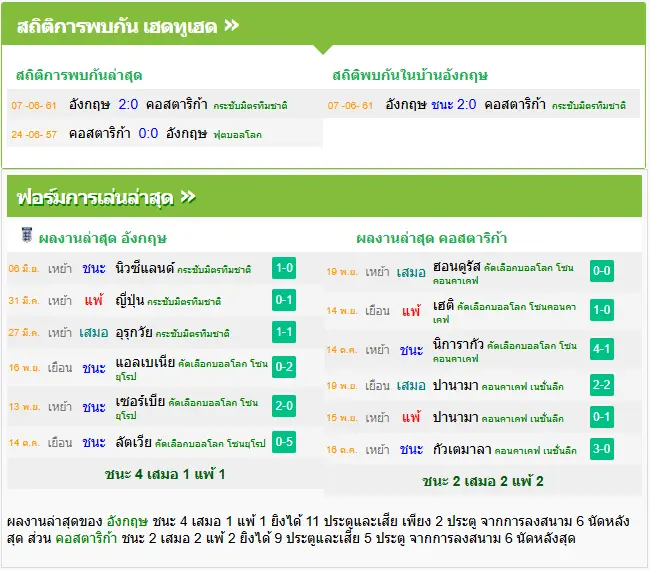650x570 pixels.
Task: Click opponent name กัวเตมาลา
Action: point(462,449)
